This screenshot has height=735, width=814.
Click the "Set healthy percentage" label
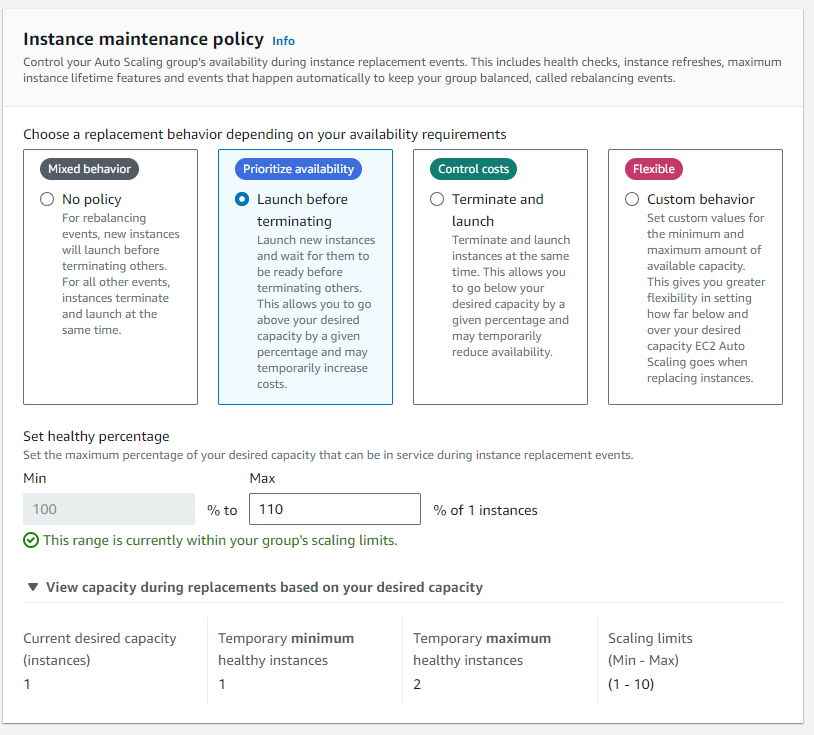click(96, 436)
